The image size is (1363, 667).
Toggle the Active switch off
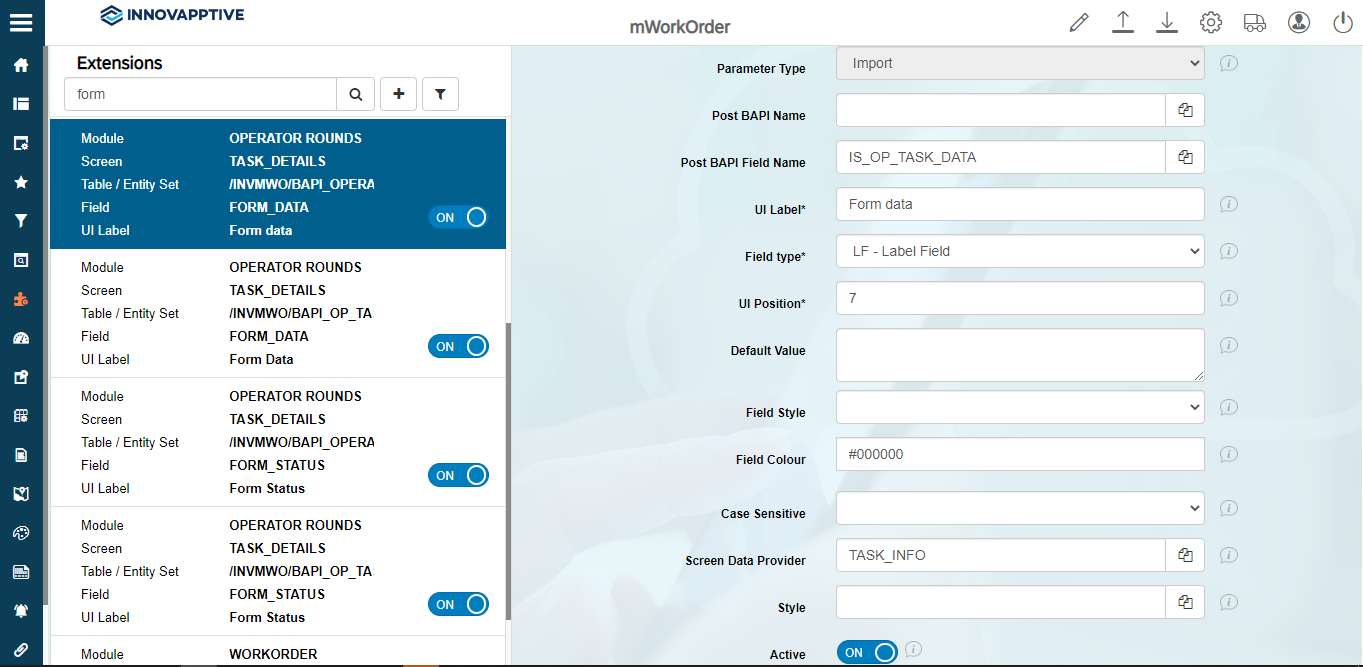tap(867, 653)
